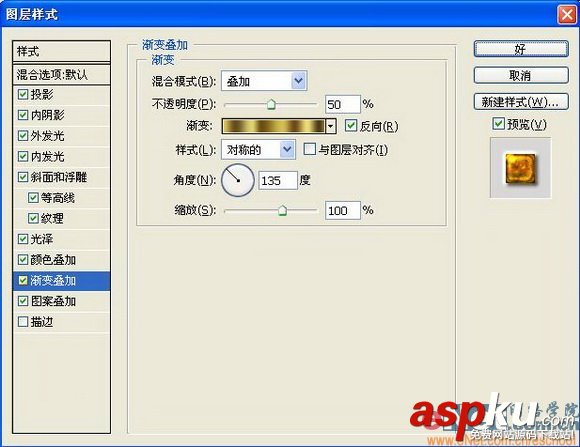This screenshot has height=447, width=580.
Task: Select the 图案叠加 pattern overlay label
Action: [x=53, y=301]
